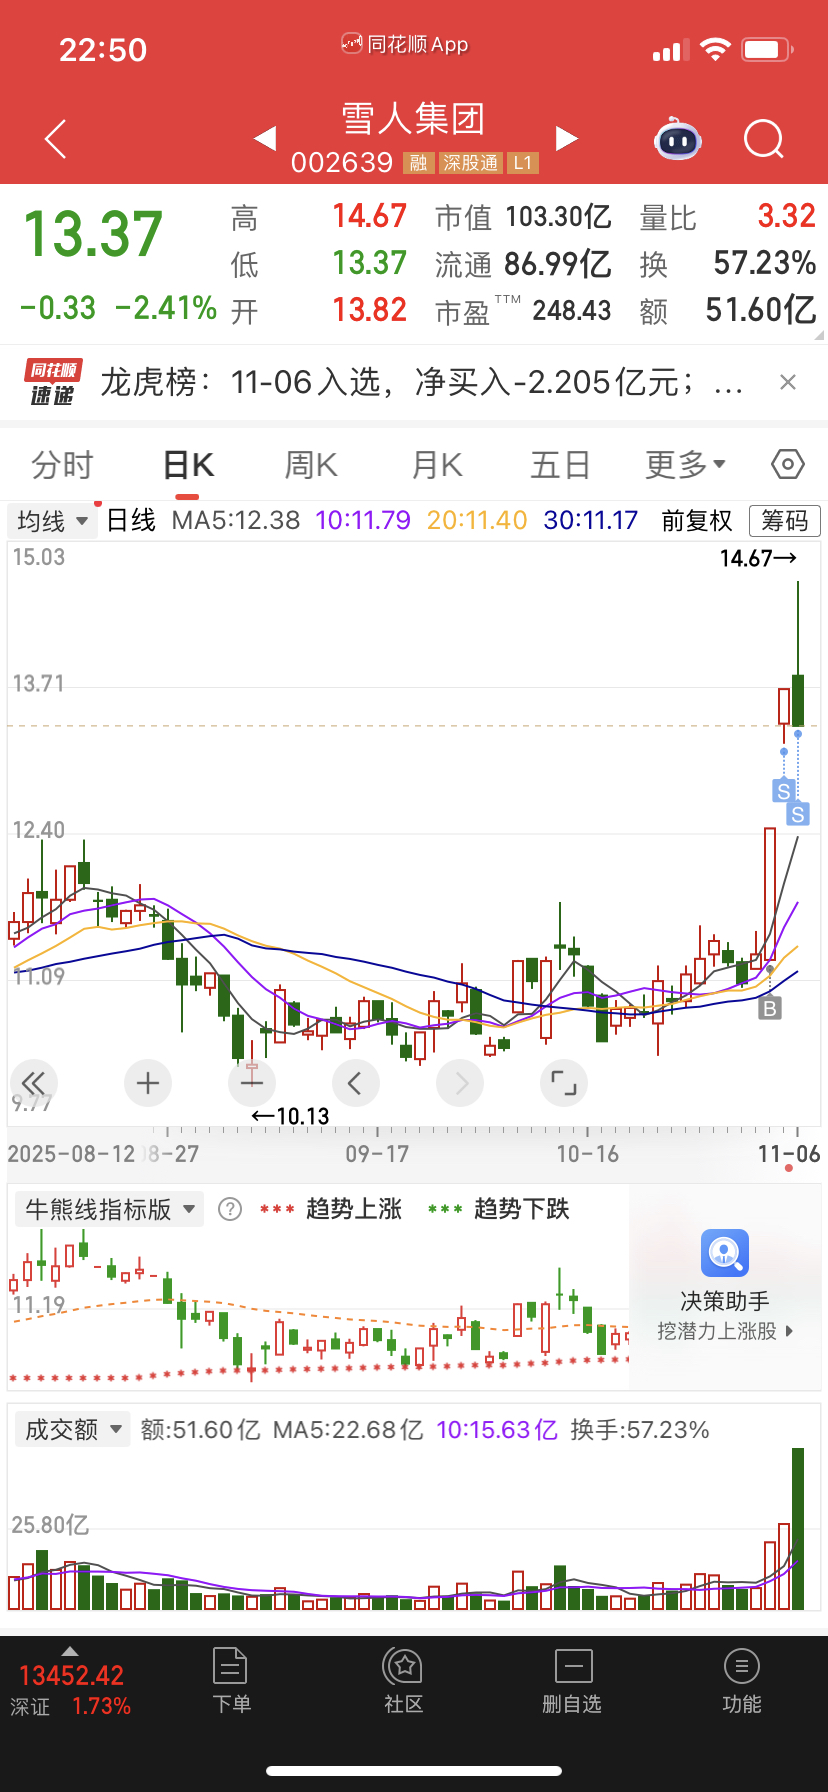Switch to the 周K tab
Screen dimensions: 828x1792
(311, 465)
